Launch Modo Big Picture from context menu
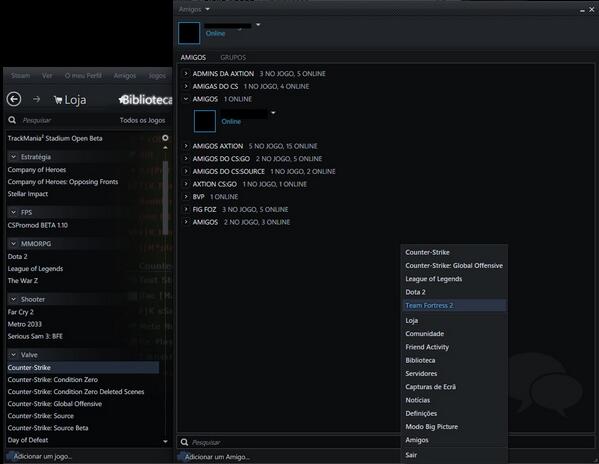 pyautogui.click(x=454, y=427)
